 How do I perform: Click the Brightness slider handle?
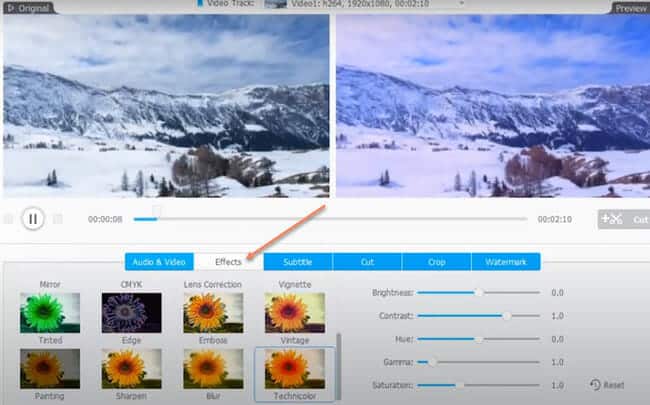[x=479, y=292]
